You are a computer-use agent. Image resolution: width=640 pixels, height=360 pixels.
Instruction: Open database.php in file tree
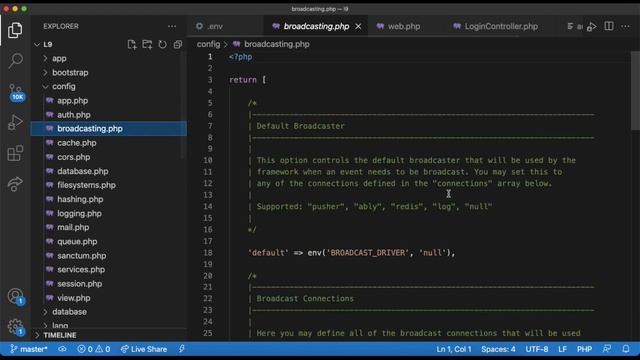[82, 171]
